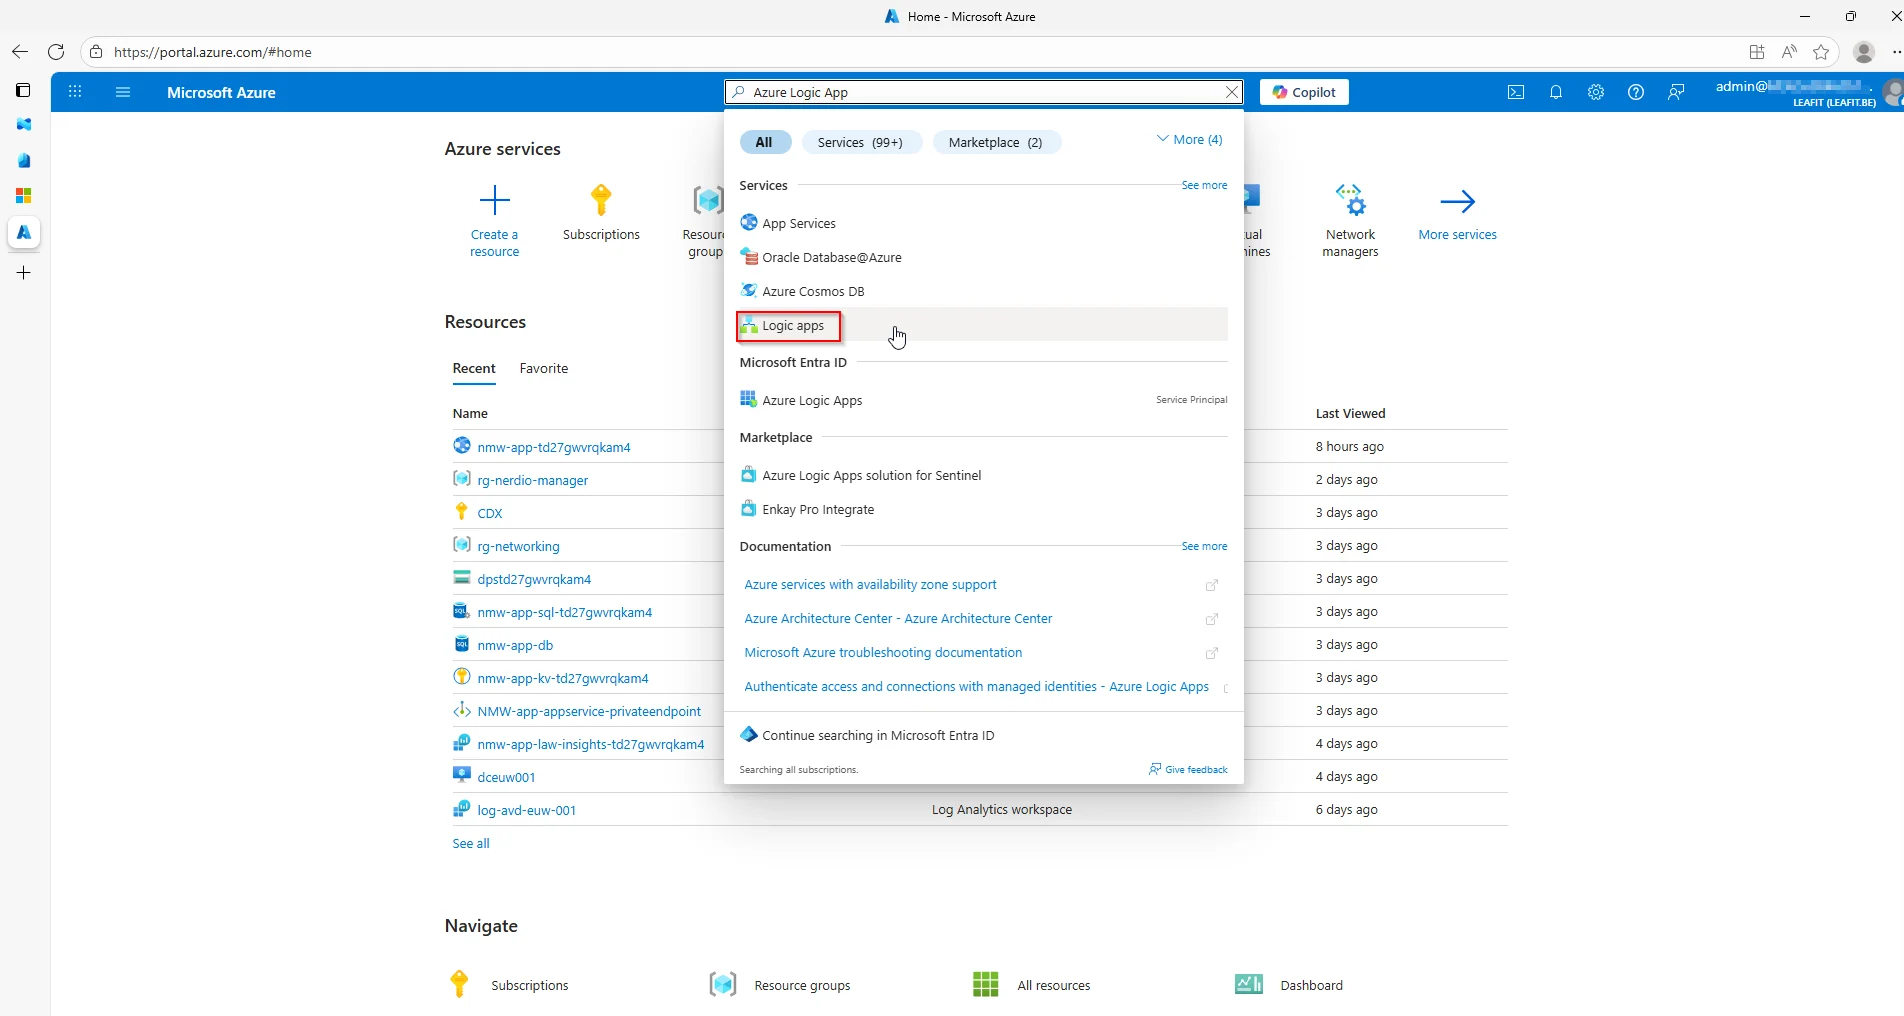Open the notifications bell
Viewport: 1904px width, 1016px height.
click(x=1556, y=92)
